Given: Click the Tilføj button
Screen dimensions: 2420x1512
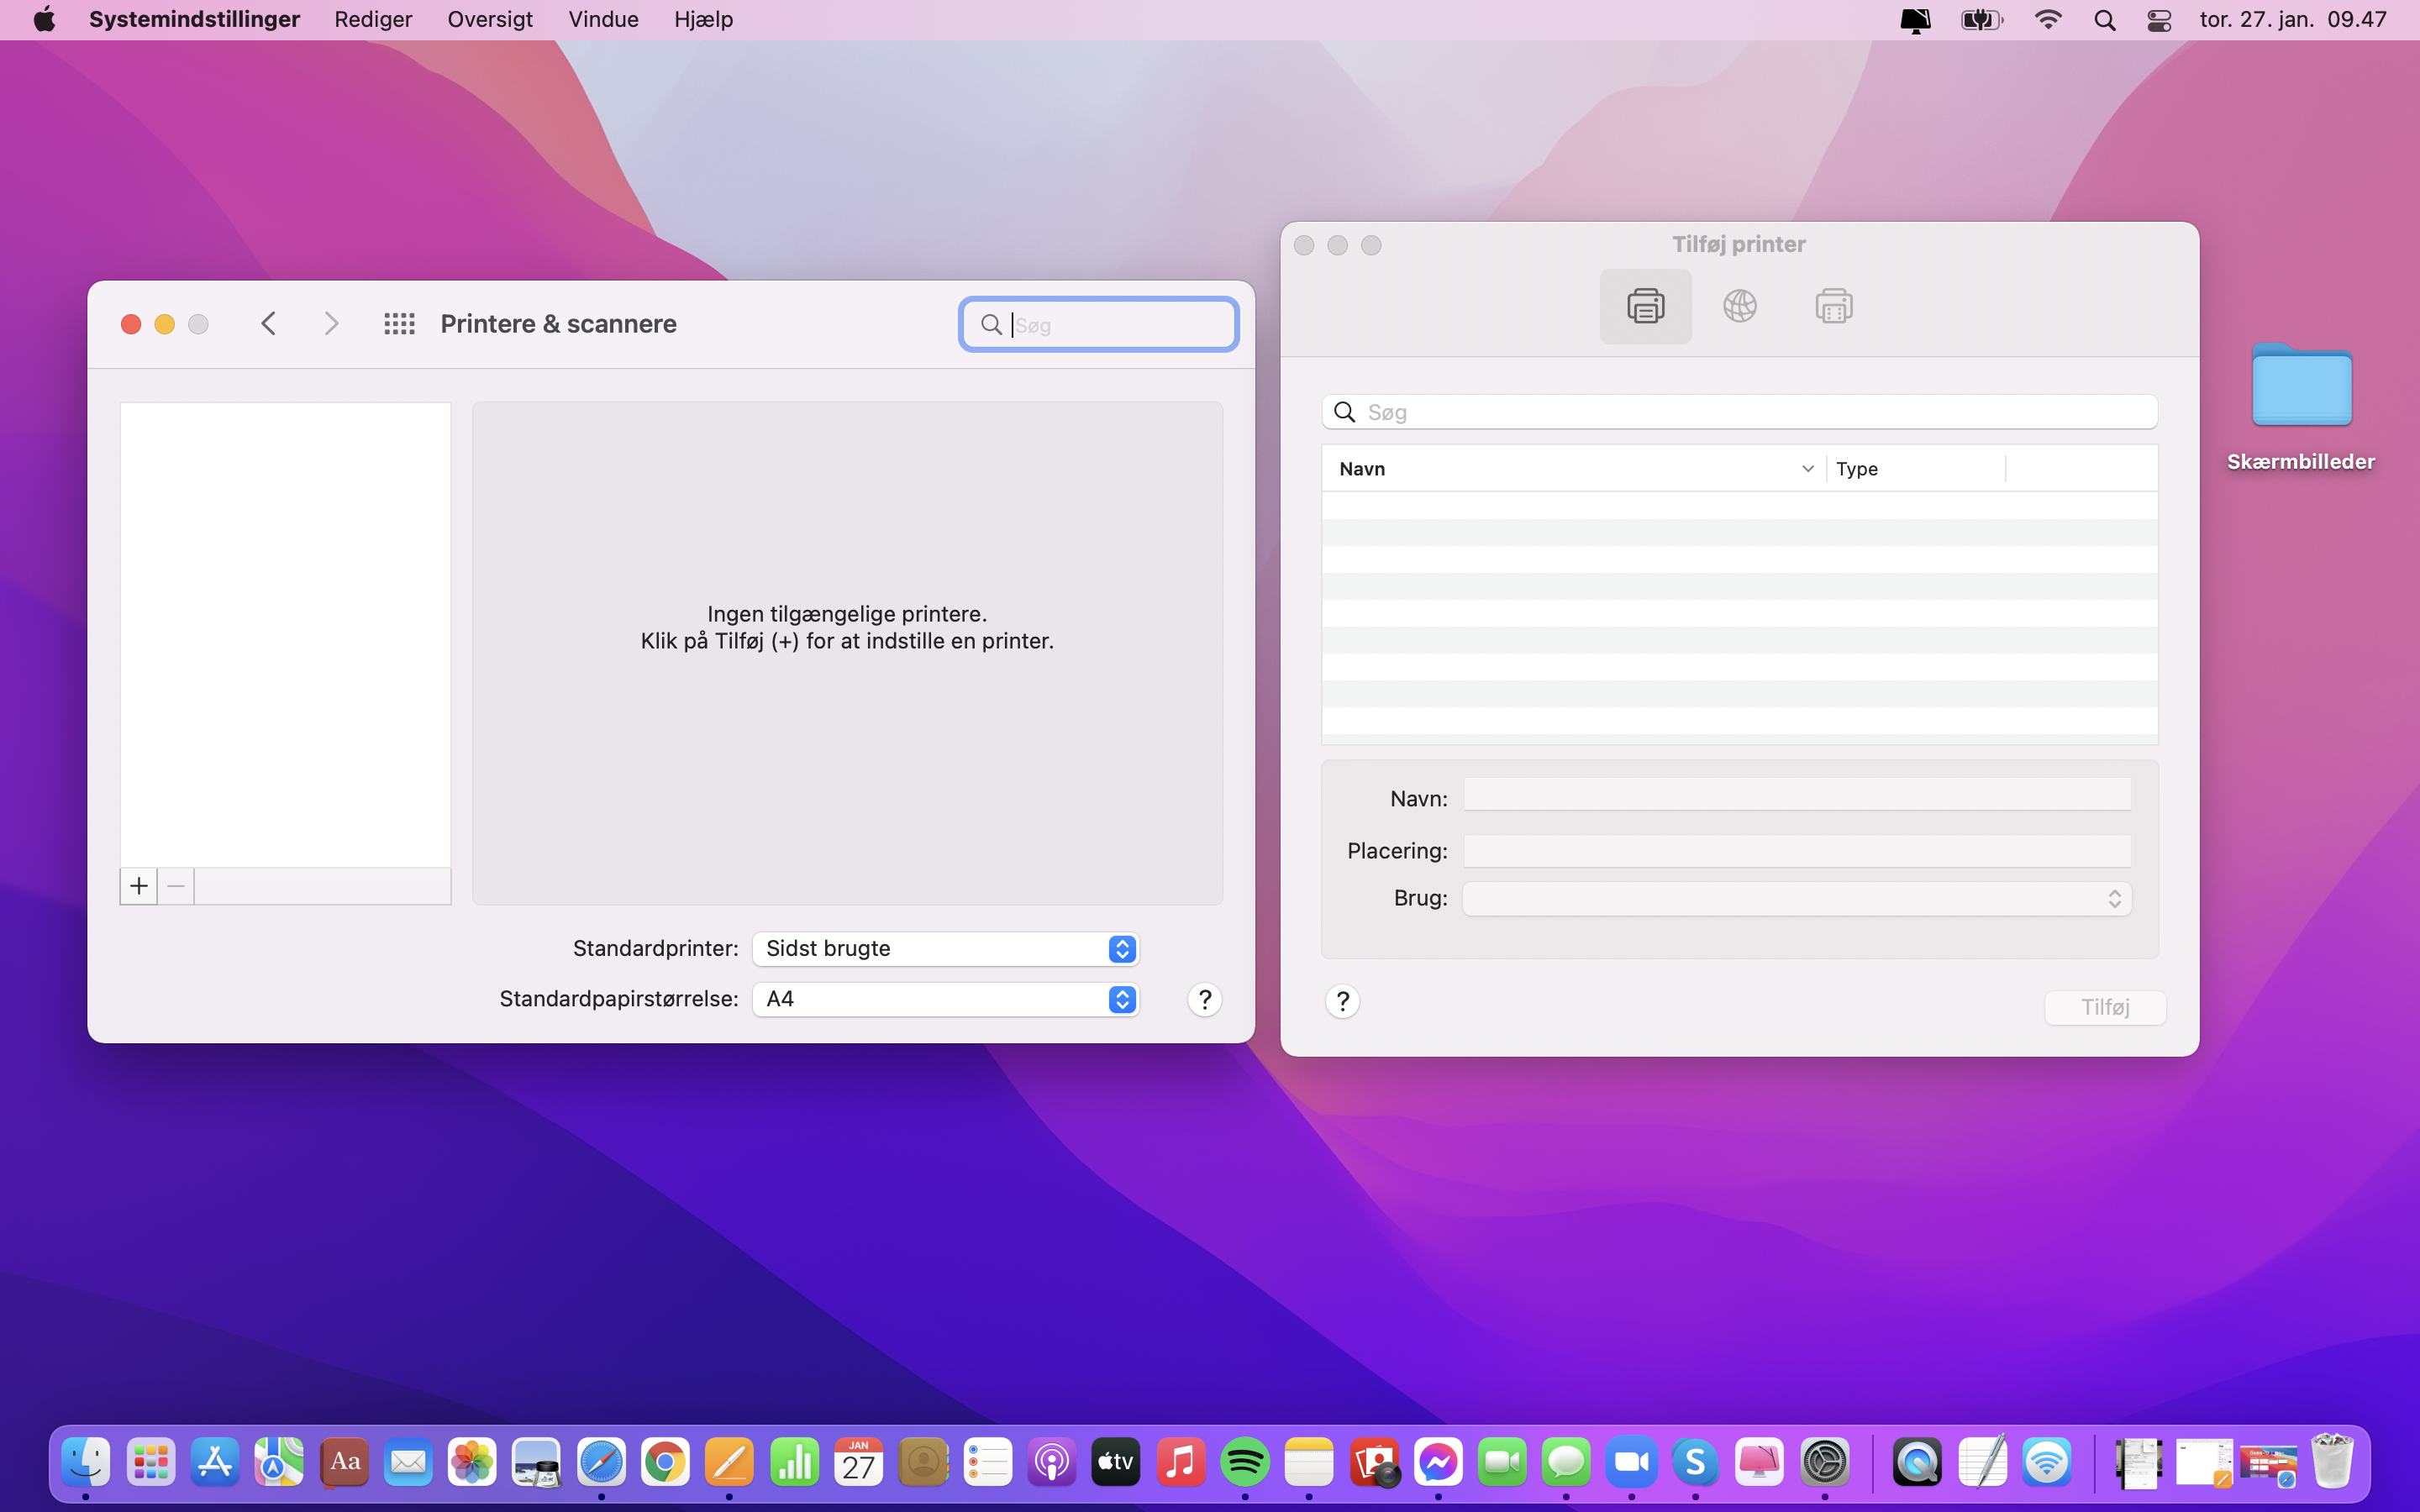Looking at the screenshot, I should pyautogui.click(x=2104, y=1007).
